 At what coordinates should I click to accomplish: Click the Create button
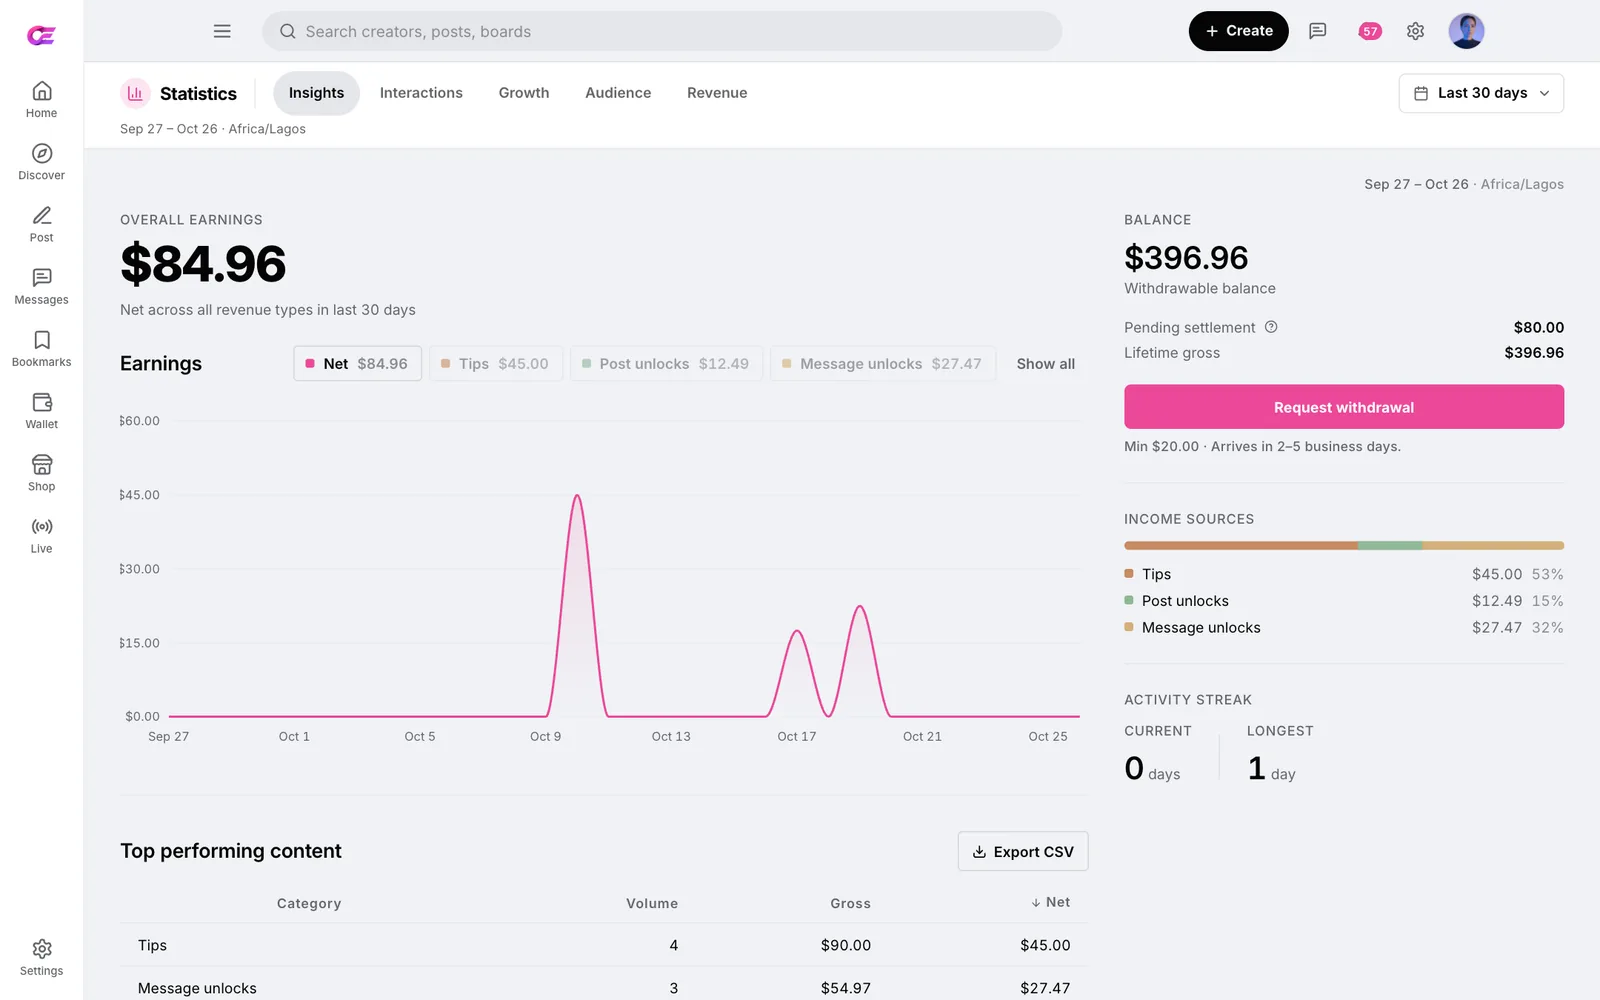click(x=1238, y=31)
